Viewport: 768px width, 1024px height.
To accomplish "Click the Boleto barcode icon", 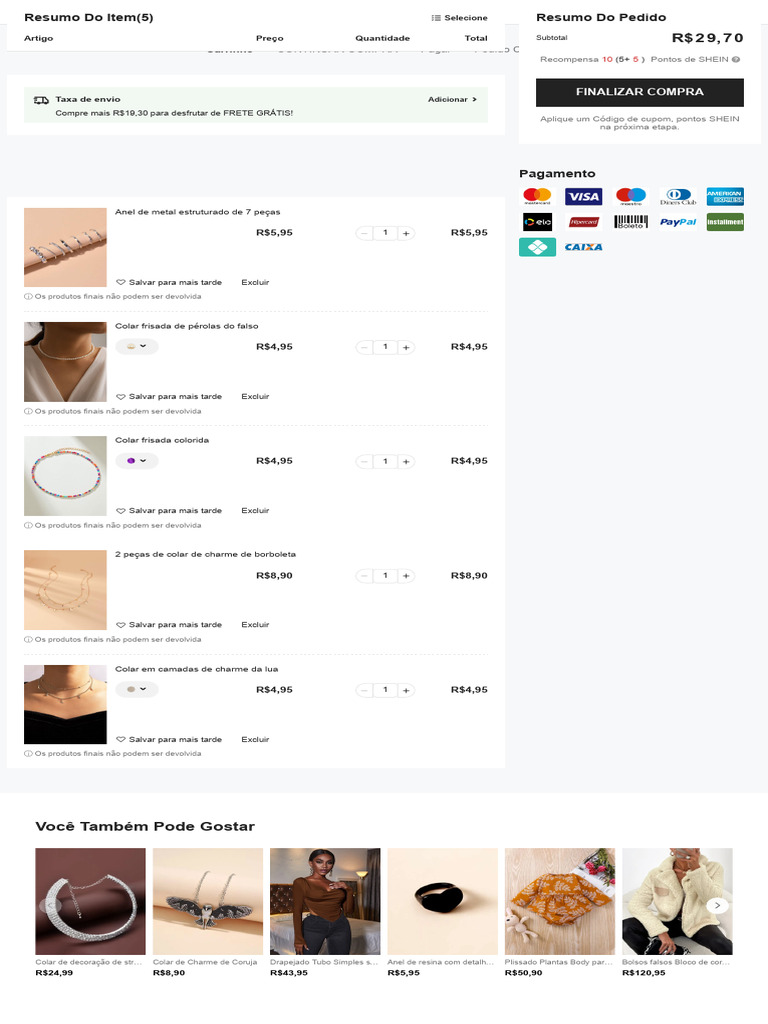I will [x=631, y=222].
